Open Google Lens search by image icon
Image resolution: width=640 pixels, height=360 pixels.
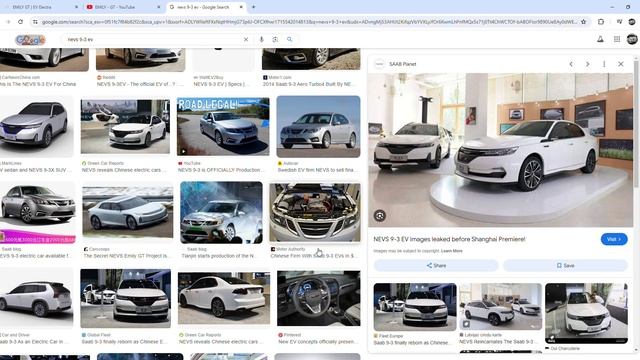click(x=275, y=40)
